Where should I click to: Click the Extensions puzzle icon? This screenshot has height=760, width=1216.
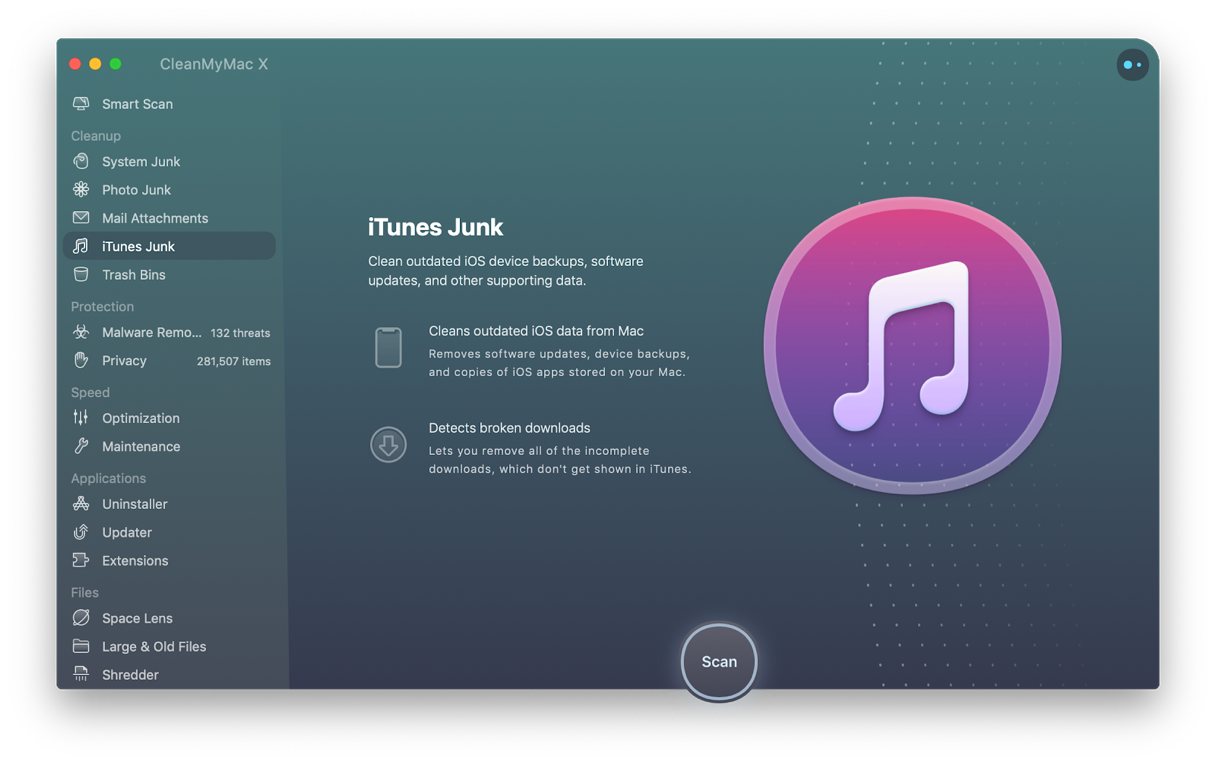[x=81, y=560]
